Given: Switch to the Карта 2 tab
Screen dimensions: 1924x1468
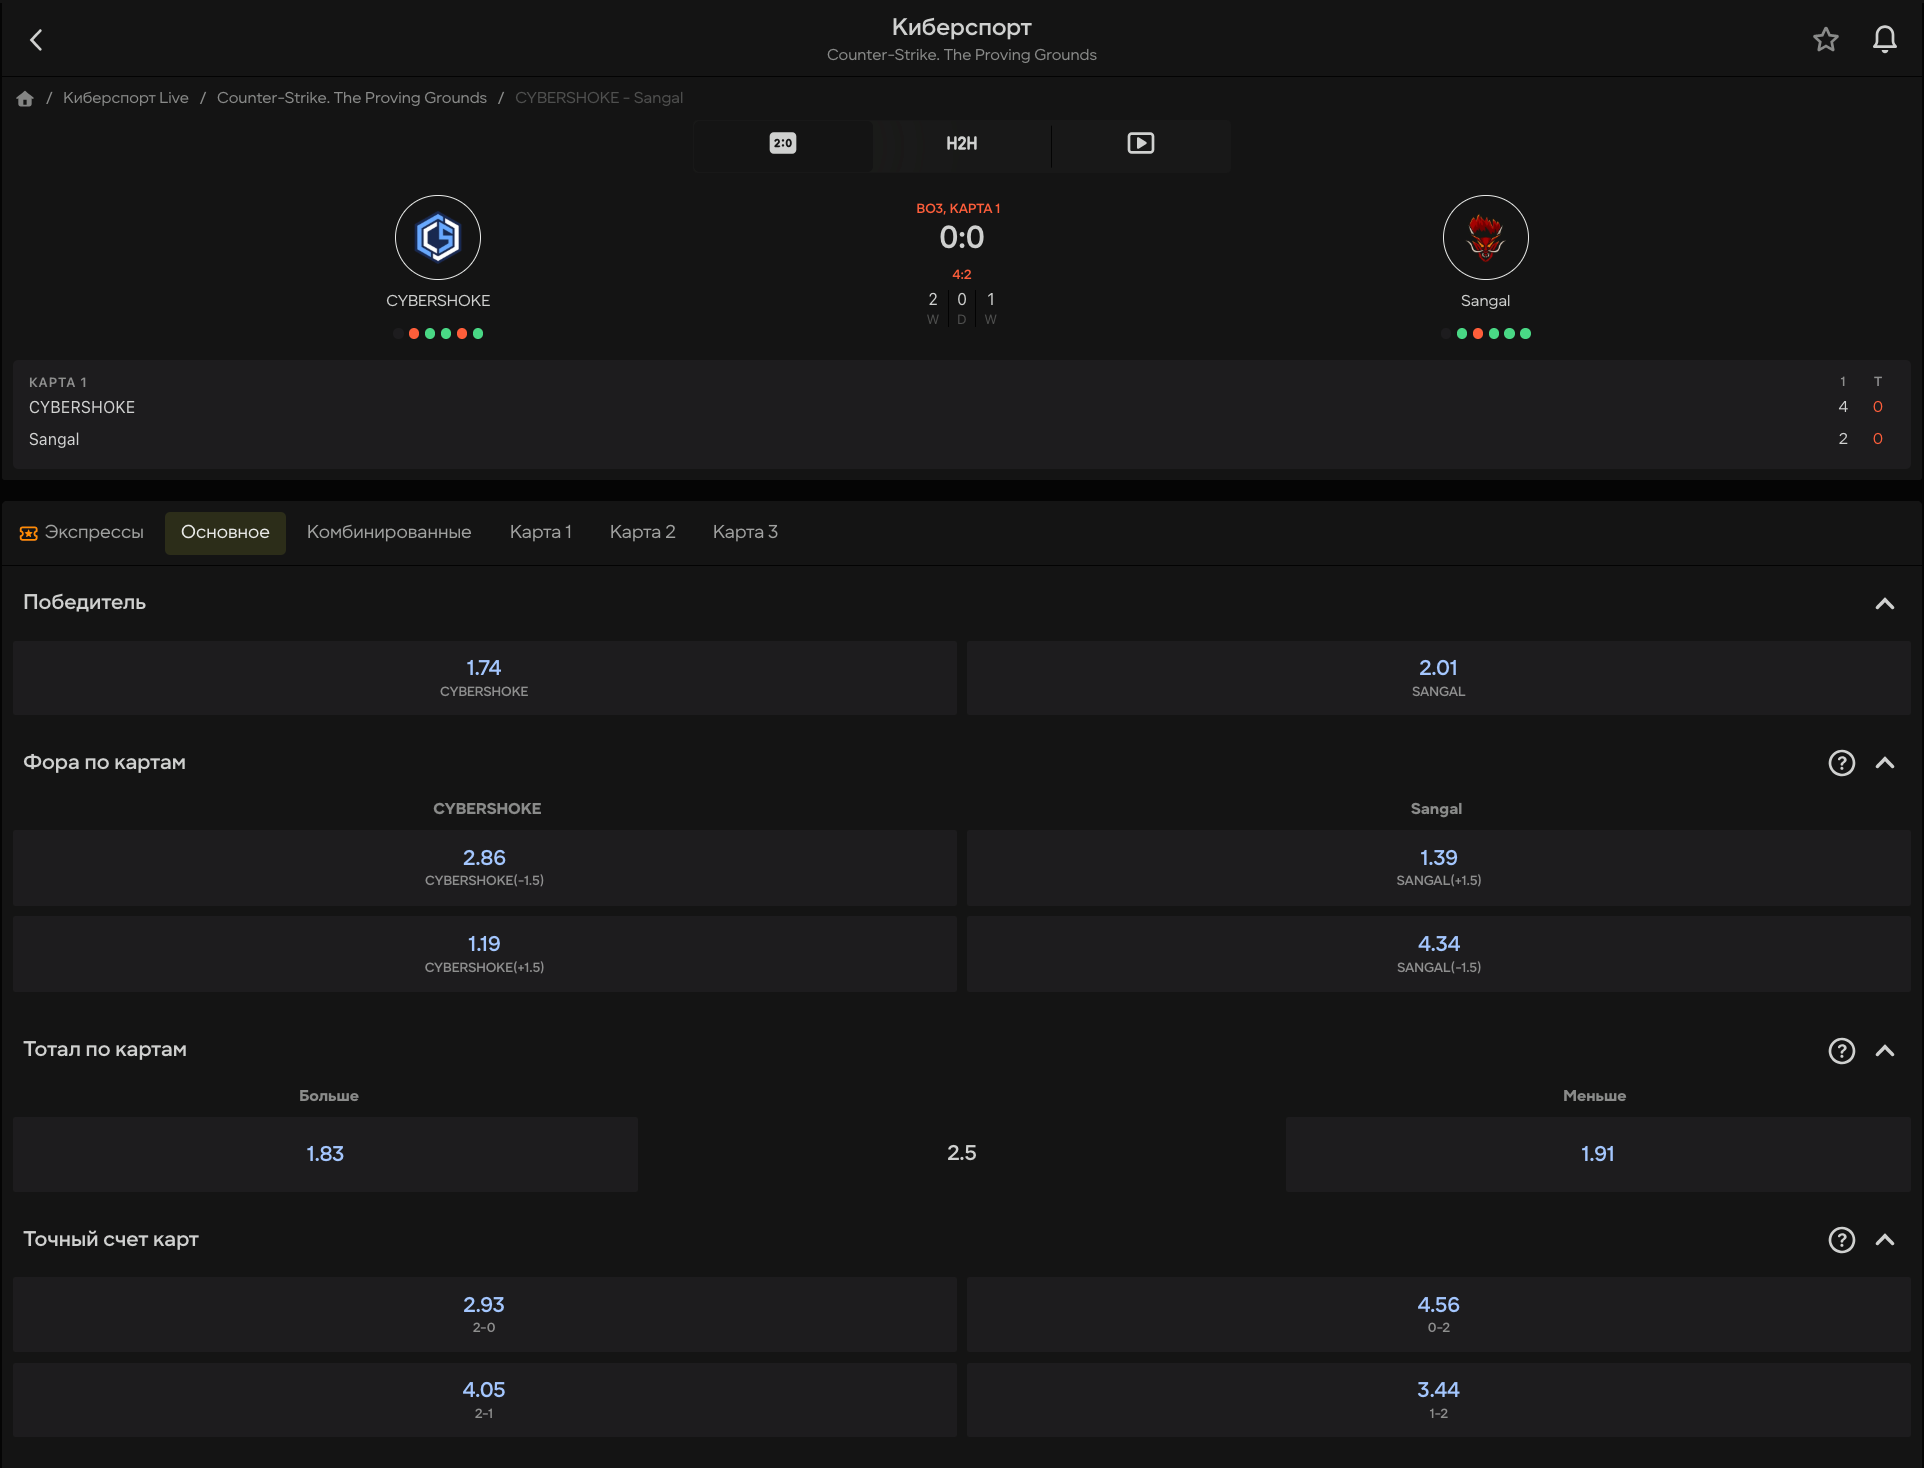Looking at the screenshot, I should pyautogui.click(x=642, y=532).
